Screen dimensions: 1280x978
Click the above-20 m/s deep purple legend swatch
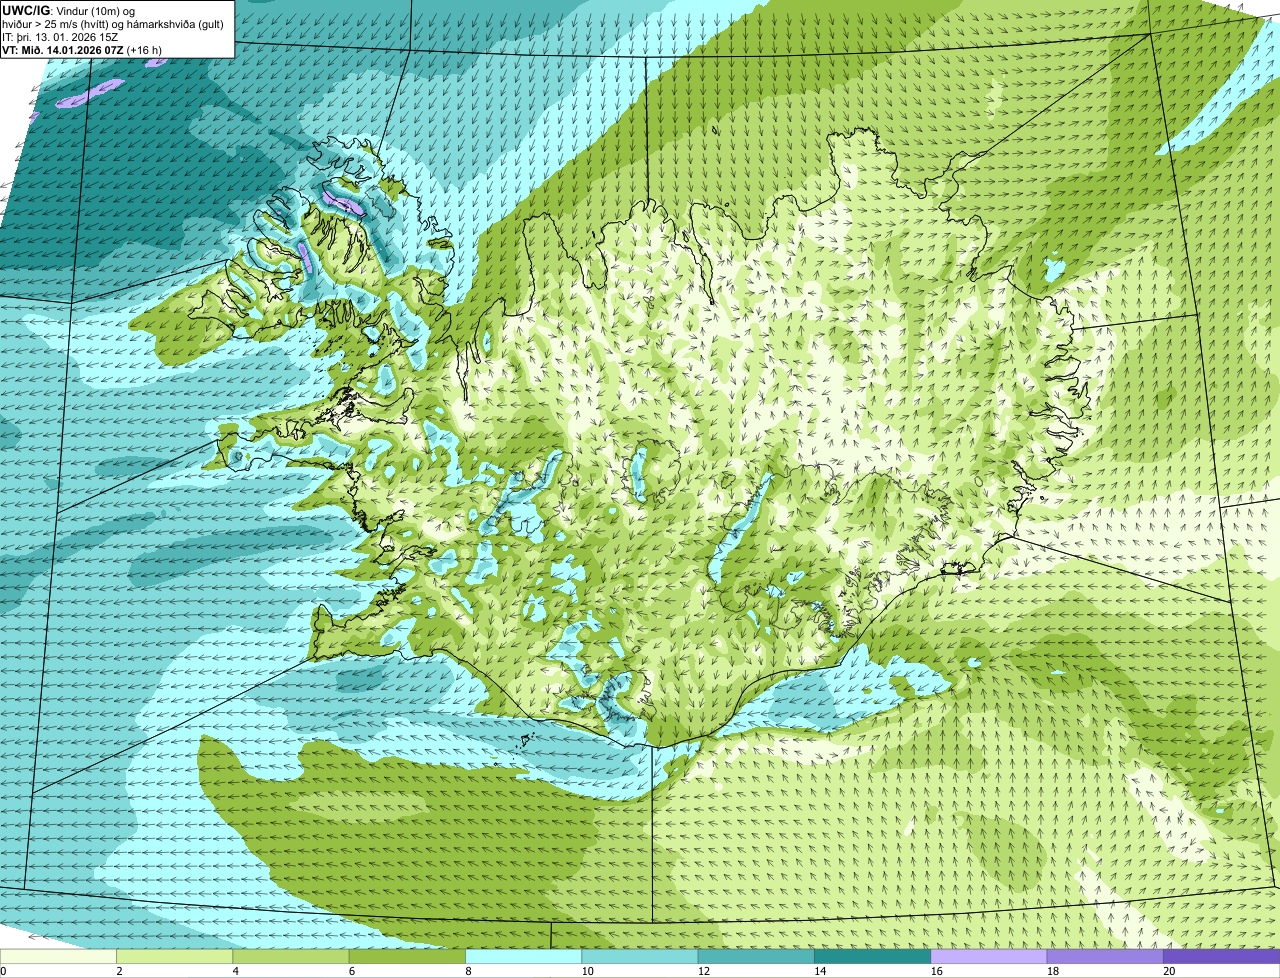[1221, 957]
